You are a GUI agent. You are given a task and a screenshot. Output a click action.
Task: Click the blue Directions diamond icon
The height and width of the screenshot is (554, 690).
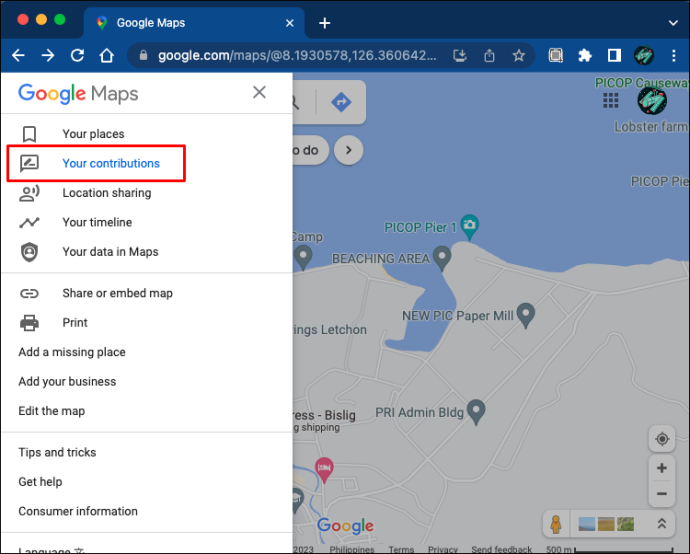[341, 102]
